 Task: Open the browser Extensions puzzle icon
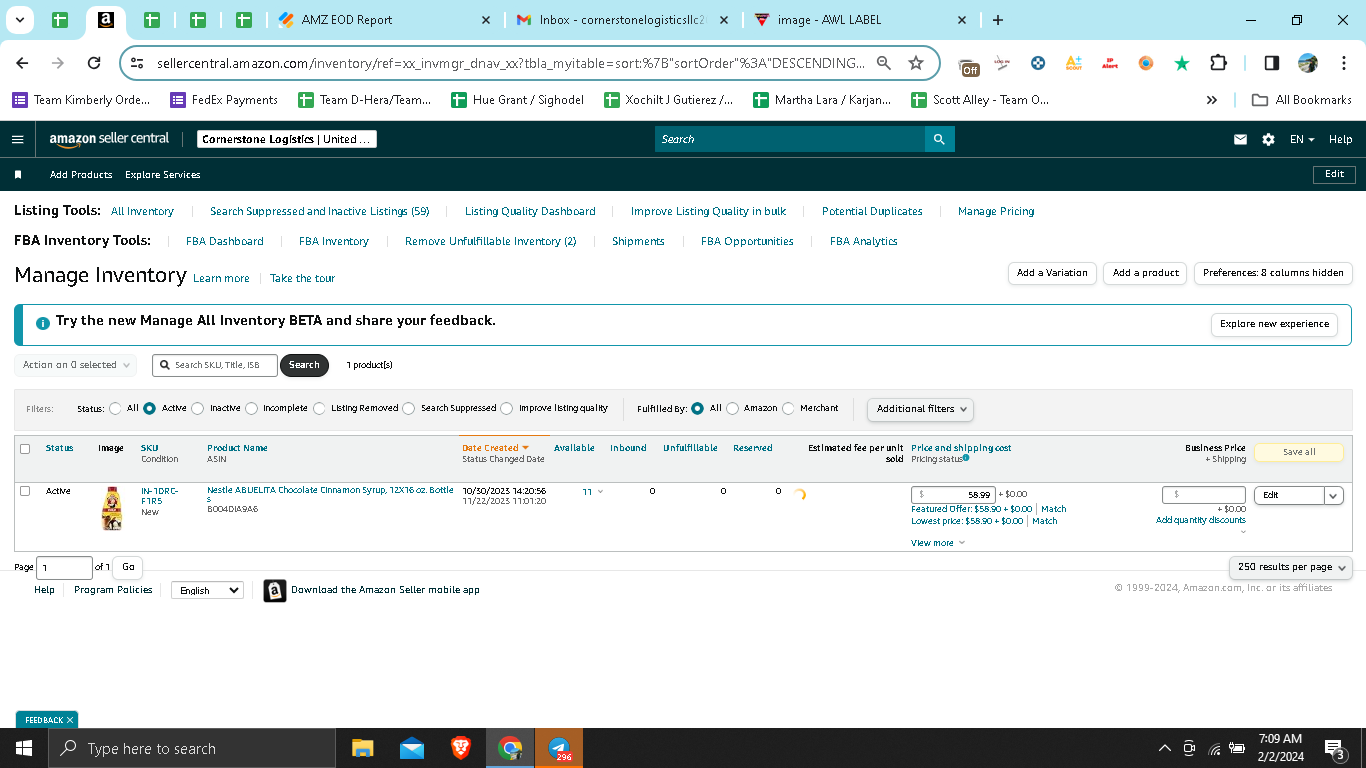click(1218, 63)
